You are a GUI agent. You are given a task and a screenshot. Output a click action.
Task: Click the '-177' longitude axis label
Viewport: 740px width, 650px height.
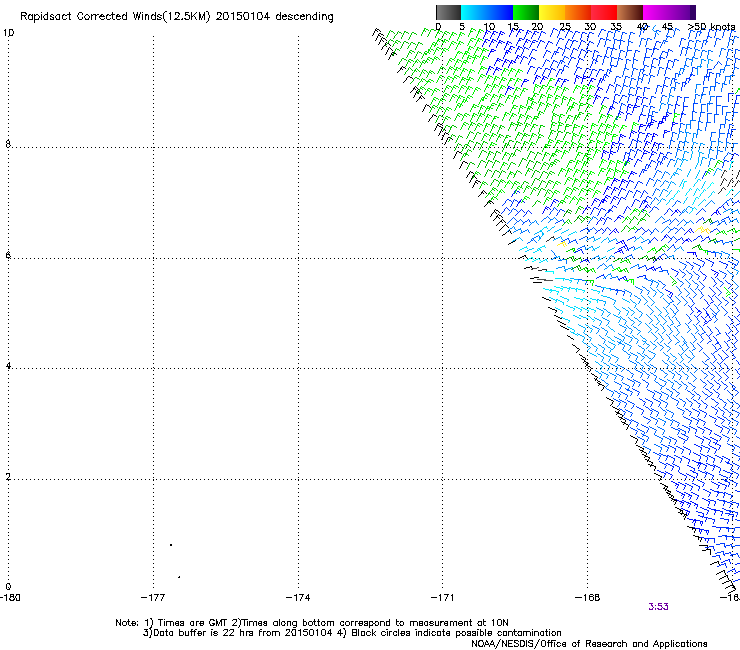[153, 598]
